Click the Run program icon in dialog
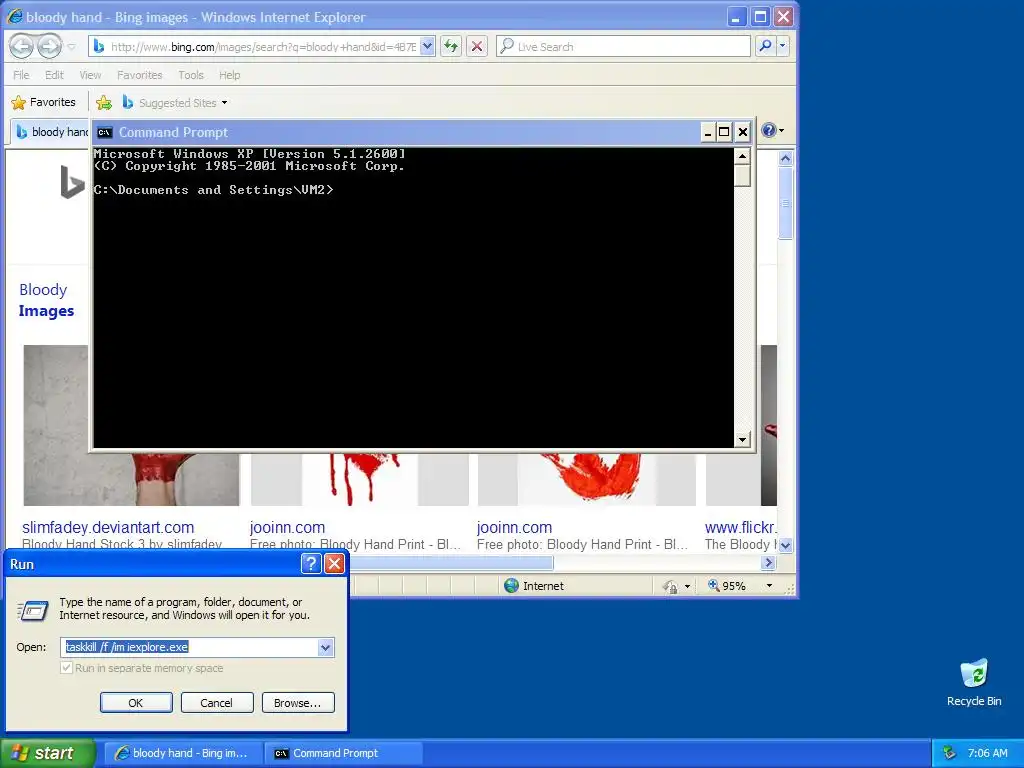1024x768 pixels. [33, 610]
